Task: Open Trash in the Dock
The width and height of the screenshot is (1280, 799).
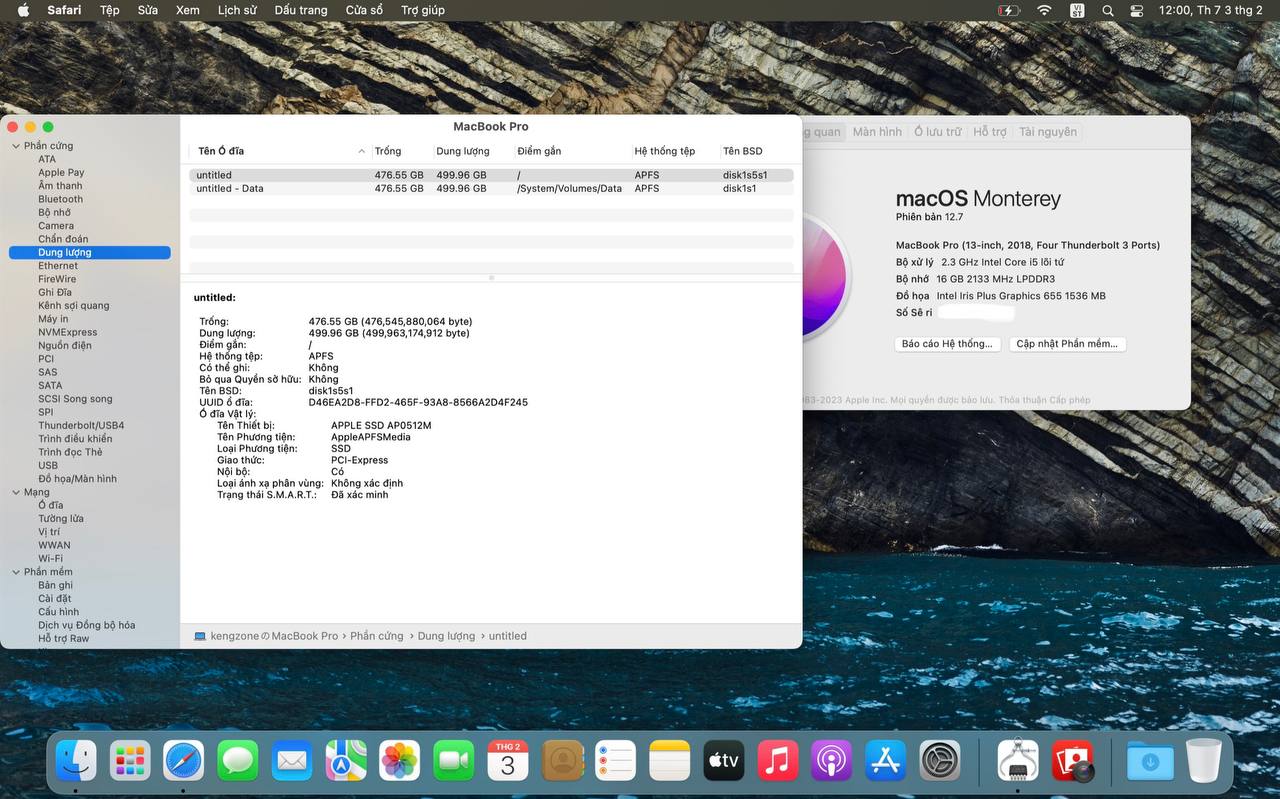Action: click(1204, 761)
